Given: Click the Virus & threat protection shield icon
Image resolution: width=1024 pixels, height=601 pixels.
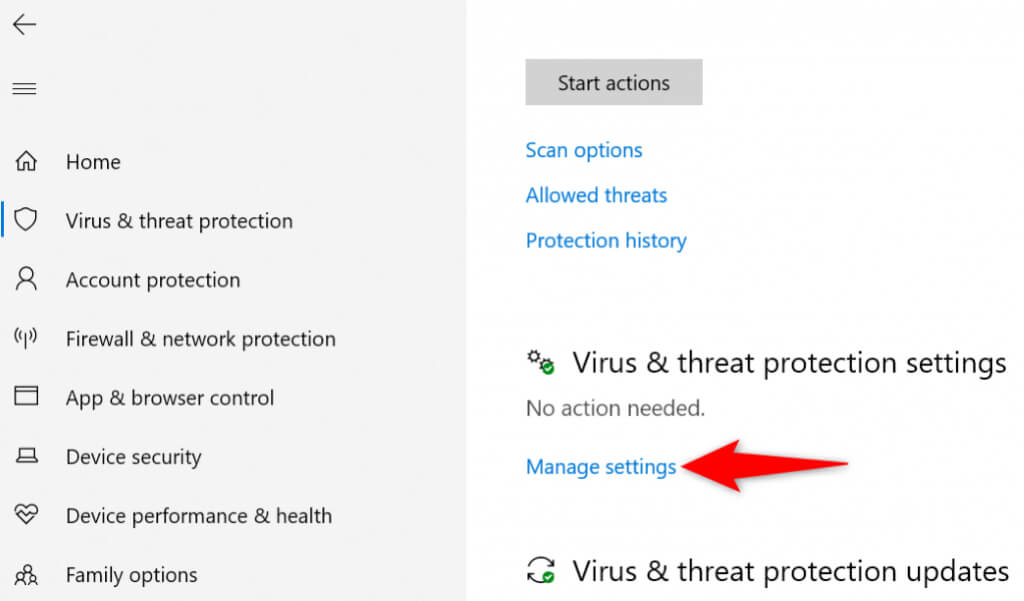Looking at the screenshot, I should pyautogui.click(x=26, y=220).
